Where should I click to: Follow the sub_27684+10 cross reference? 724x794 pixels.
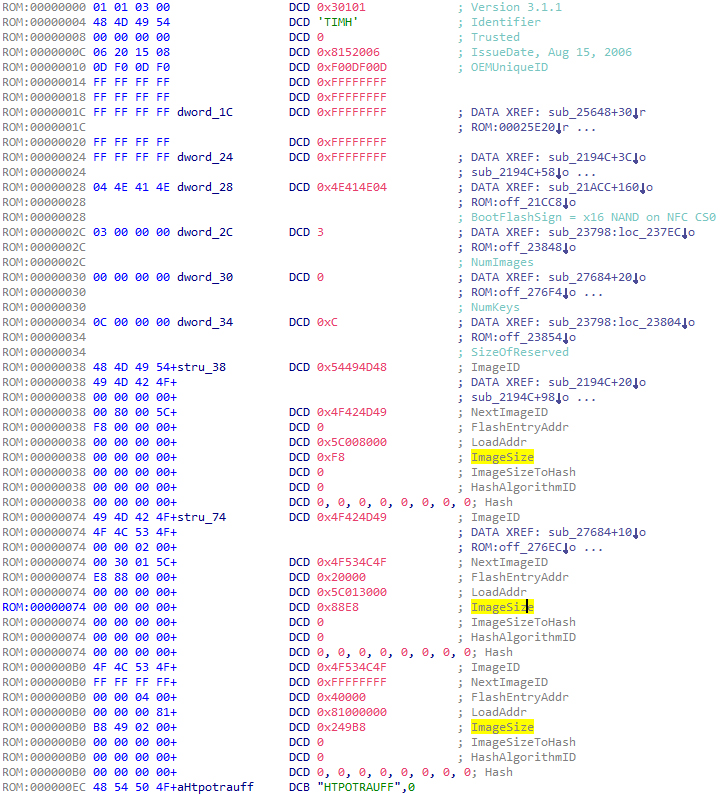[590, 532]
